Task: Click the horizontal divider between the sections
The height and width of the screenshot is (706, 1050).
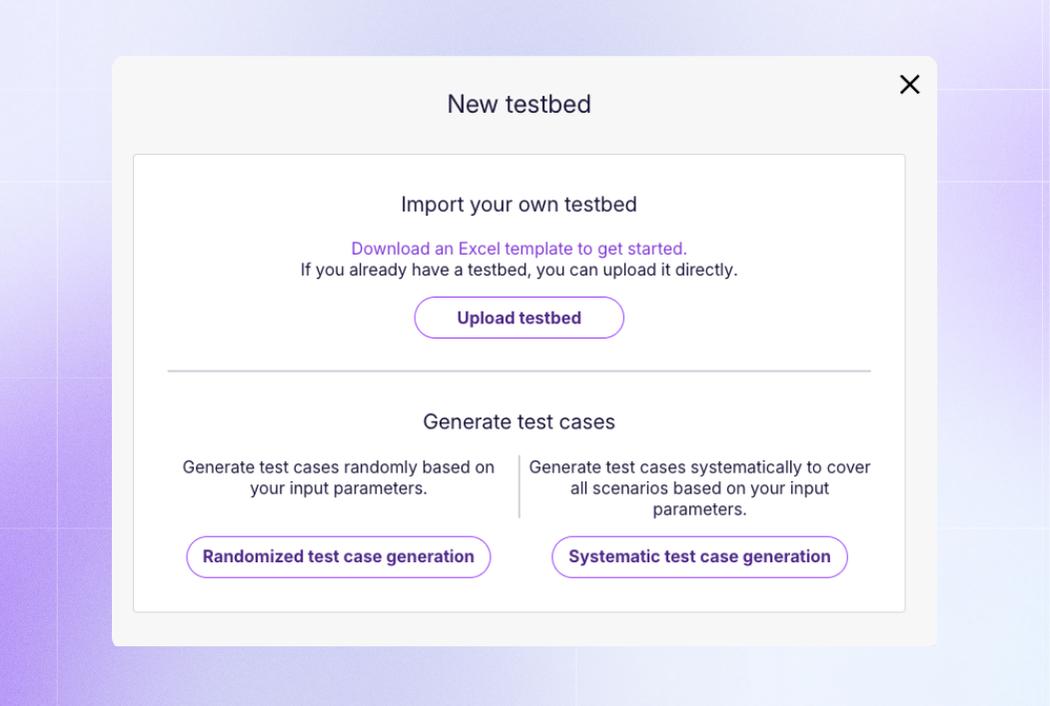Action: click(x=519, y=371)
